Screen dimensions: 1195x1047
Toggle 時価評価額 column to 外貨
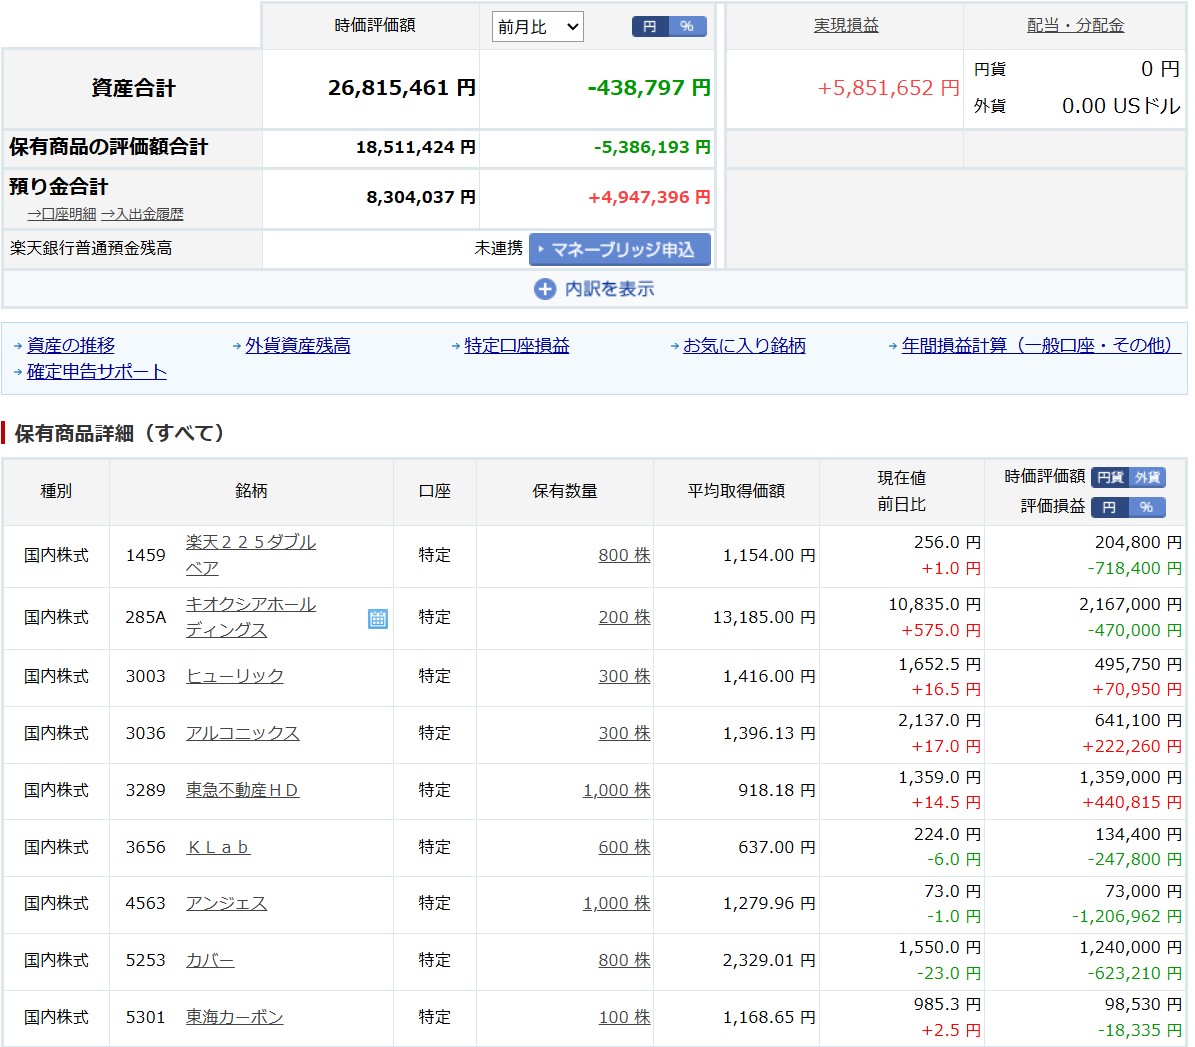pos(1147,478)
